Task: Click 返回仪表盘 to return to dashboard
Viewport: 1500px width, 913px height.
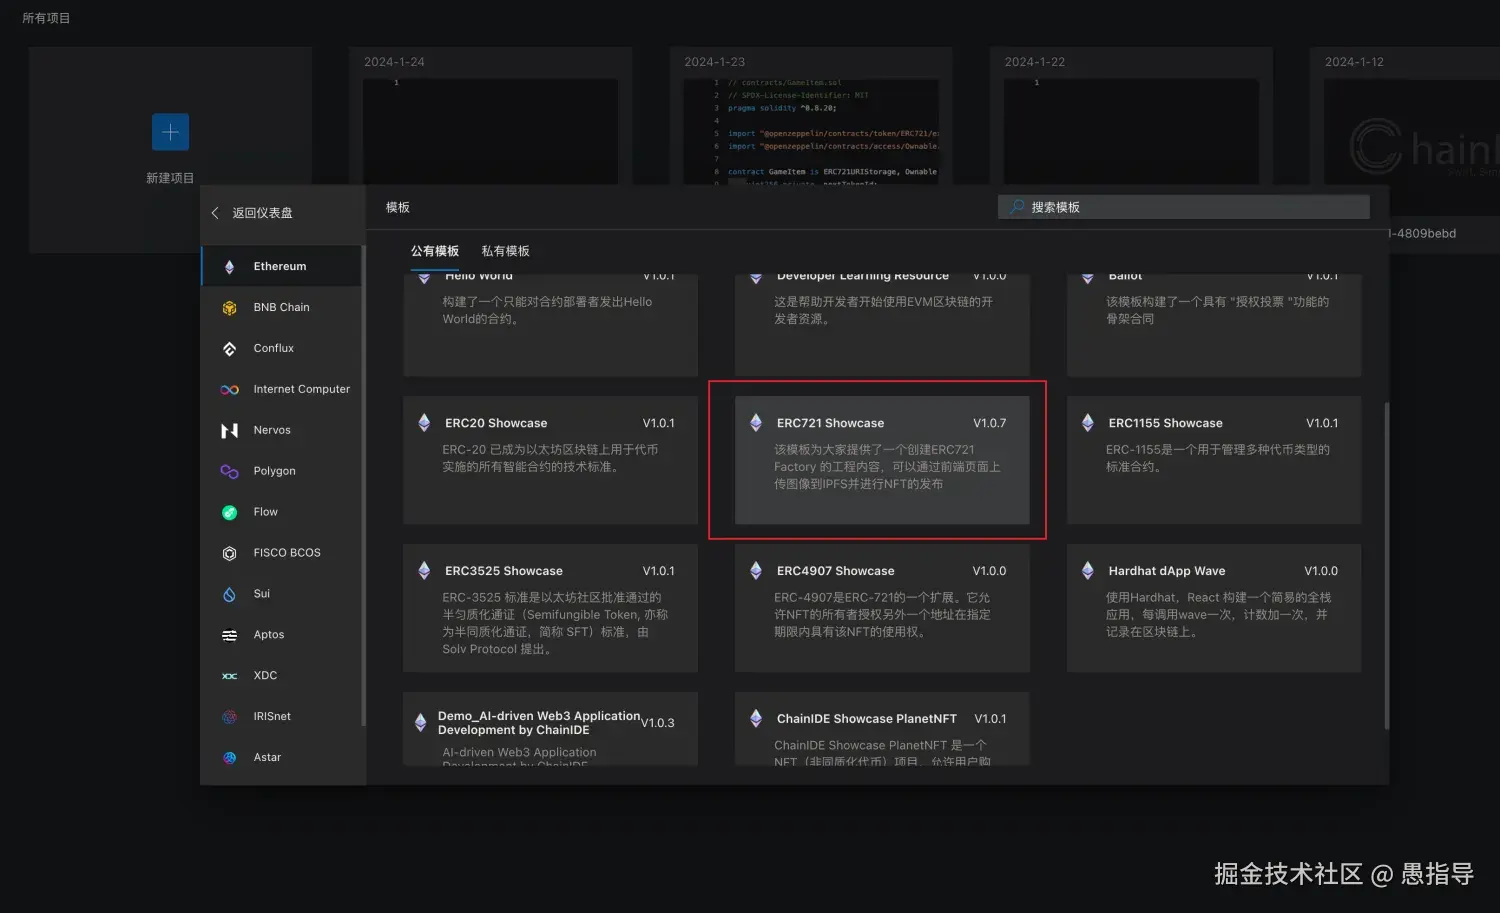Action: [262, 213]
